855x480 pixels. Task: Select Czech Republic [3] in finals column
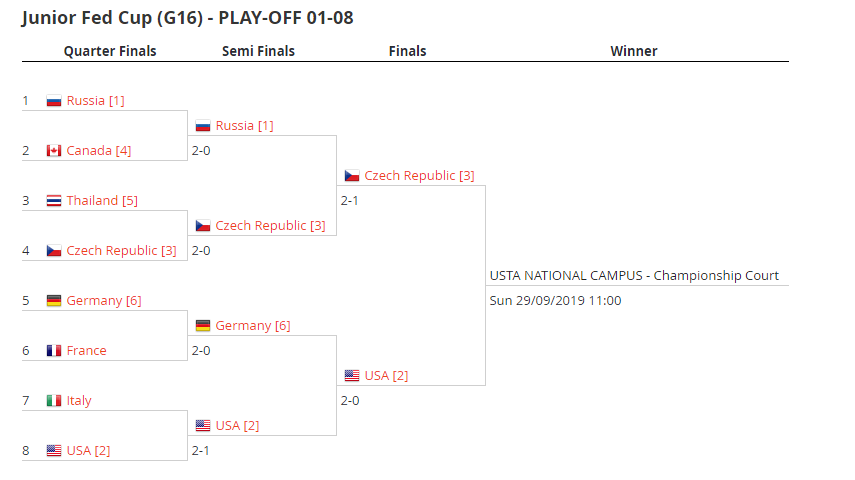click(419, 176)
